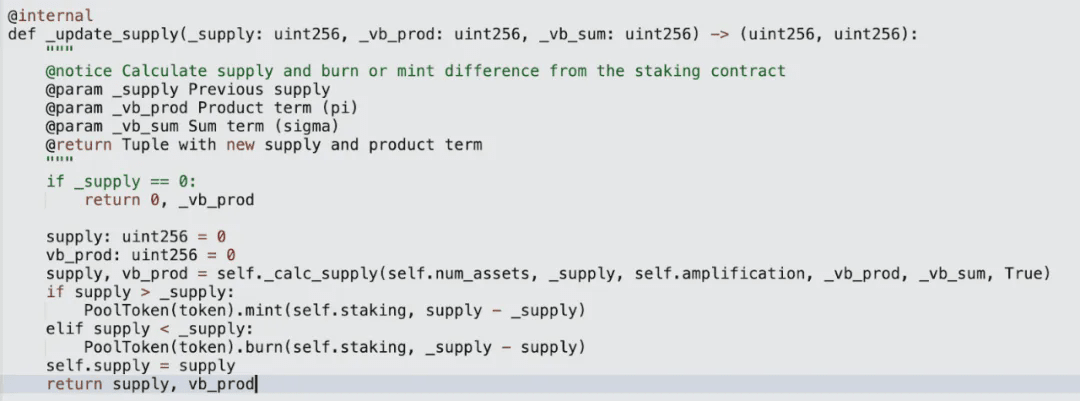Click the @return docstring line
The image size is (1080, 401).
pos(264,144)
